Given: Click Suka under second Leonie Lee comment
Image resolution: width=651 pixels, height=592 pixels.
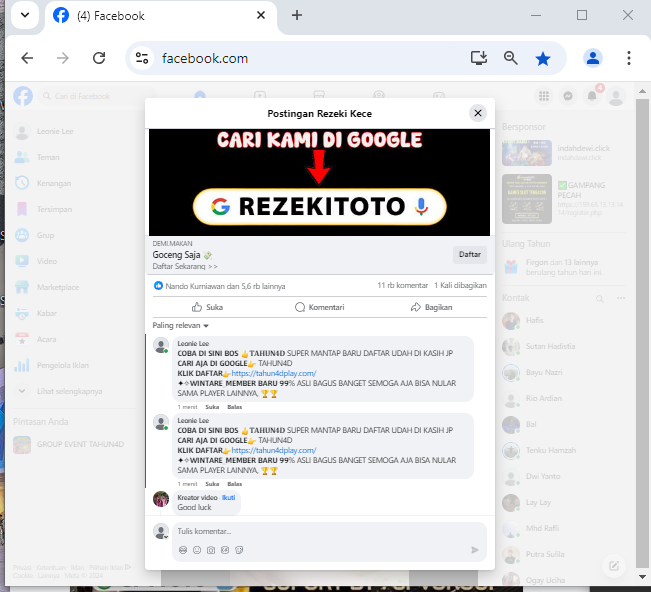Looking at the screenshot, I should [212, 484].
